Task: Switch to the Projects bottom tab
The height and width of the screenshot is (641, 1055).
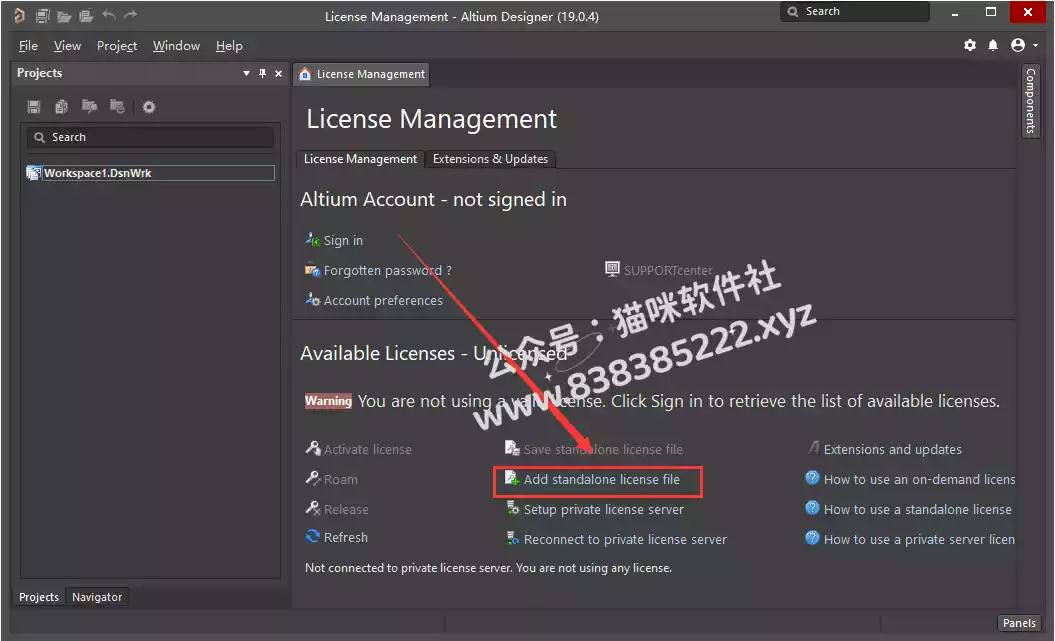Action: (39, 597)
